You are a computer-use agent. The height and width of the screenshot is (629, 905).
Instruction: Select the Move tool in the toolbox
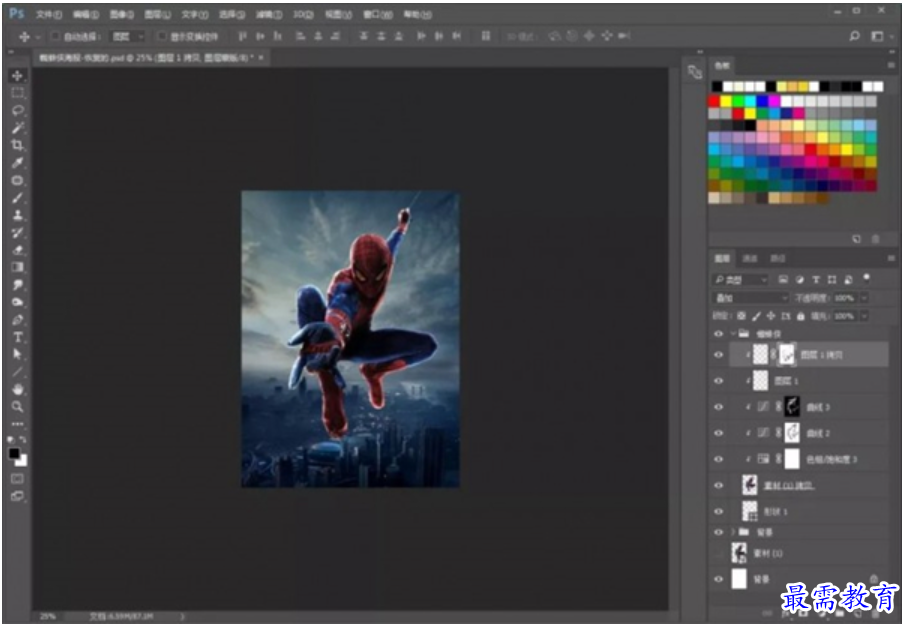point(17,76)
